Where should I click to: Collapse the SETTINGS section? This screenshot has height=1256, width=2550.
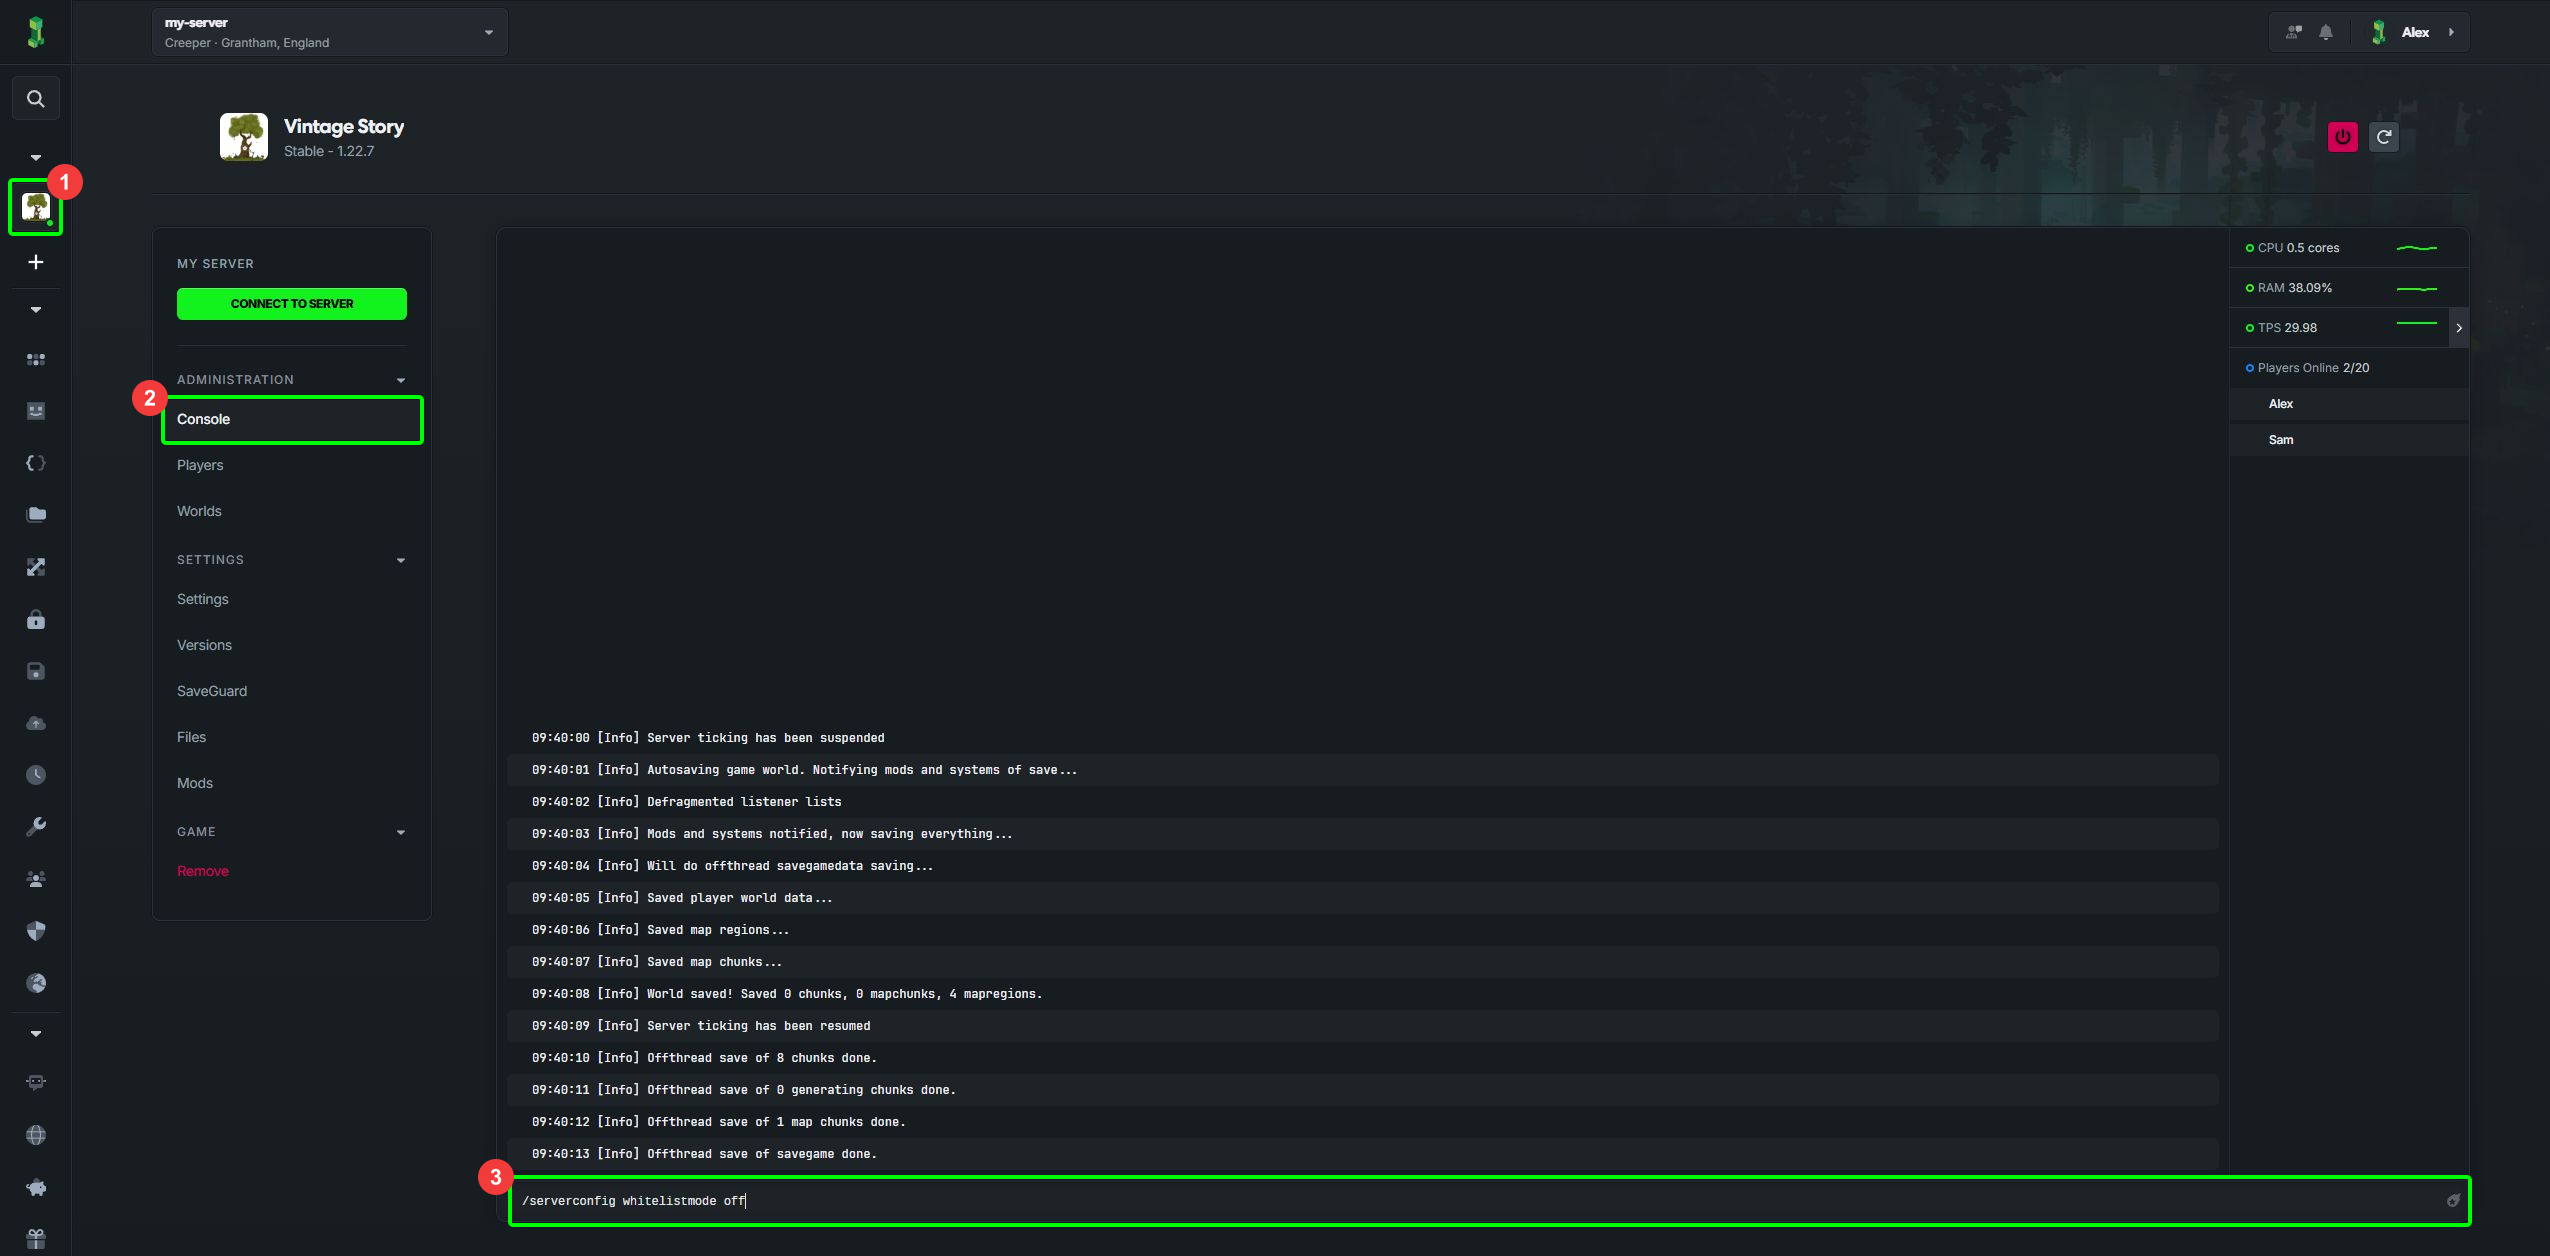(x=401, y=560)
